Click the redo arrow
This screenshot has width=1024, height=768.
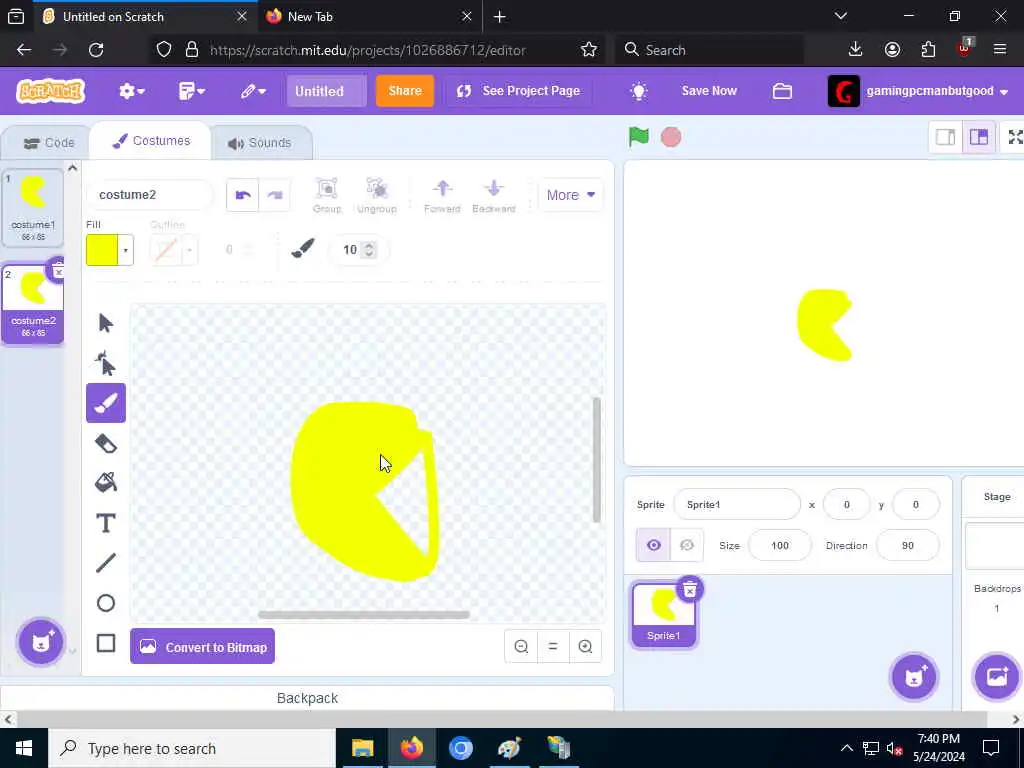pos(275,195)
